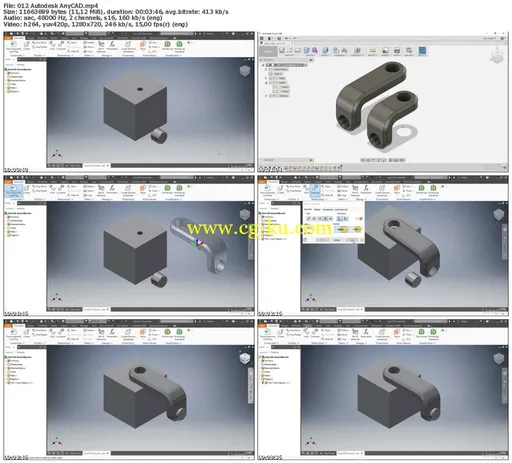
Task: Click the Modify press-pull icon in the Fusion 360 frame
Action: pos(325,50)
